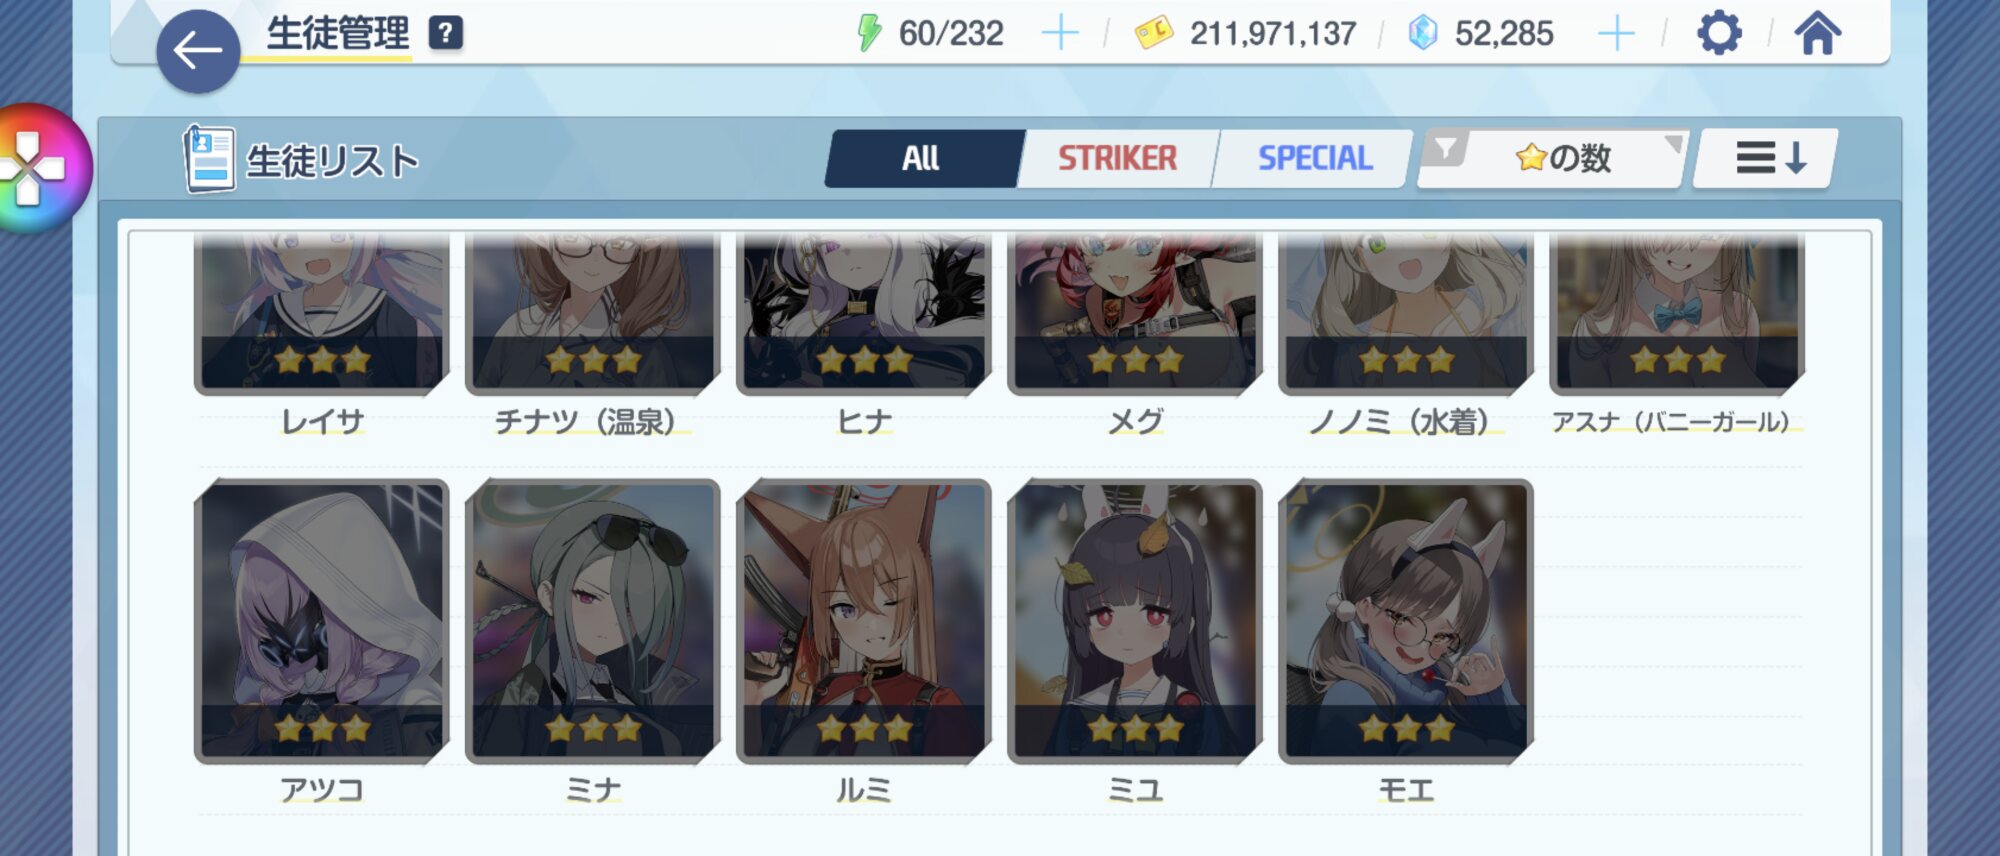Select the モエ student card

(x=1406, y=621)
